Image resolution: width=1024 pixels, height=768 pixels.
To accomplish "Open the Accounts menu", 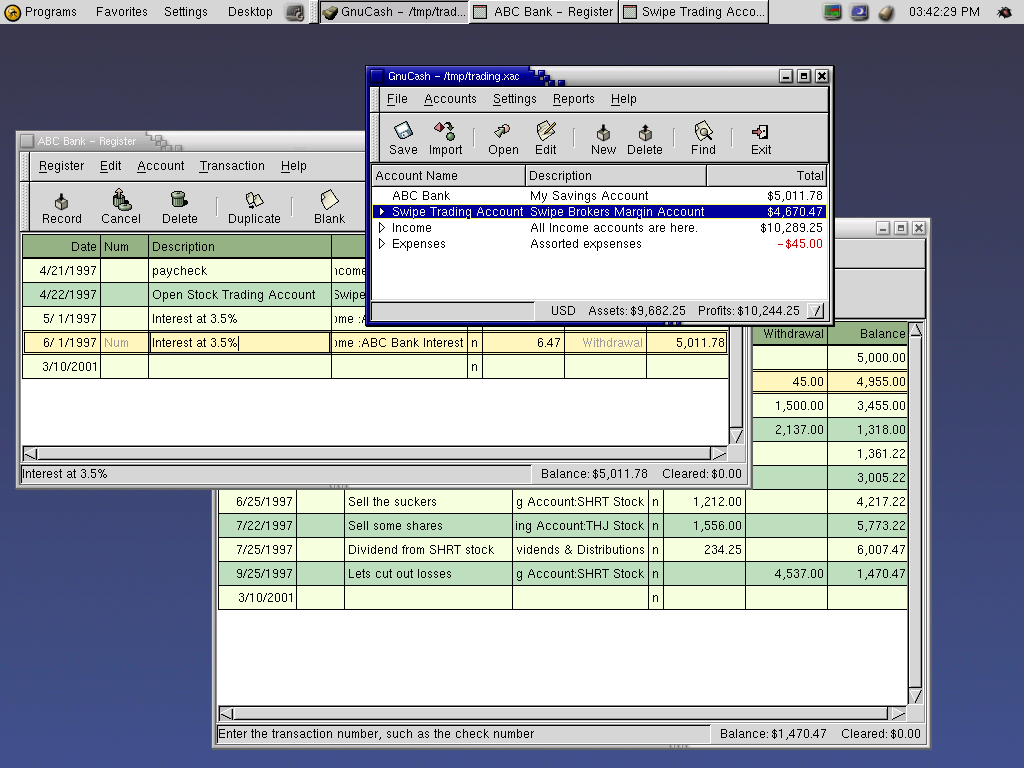I will point(450,99).
